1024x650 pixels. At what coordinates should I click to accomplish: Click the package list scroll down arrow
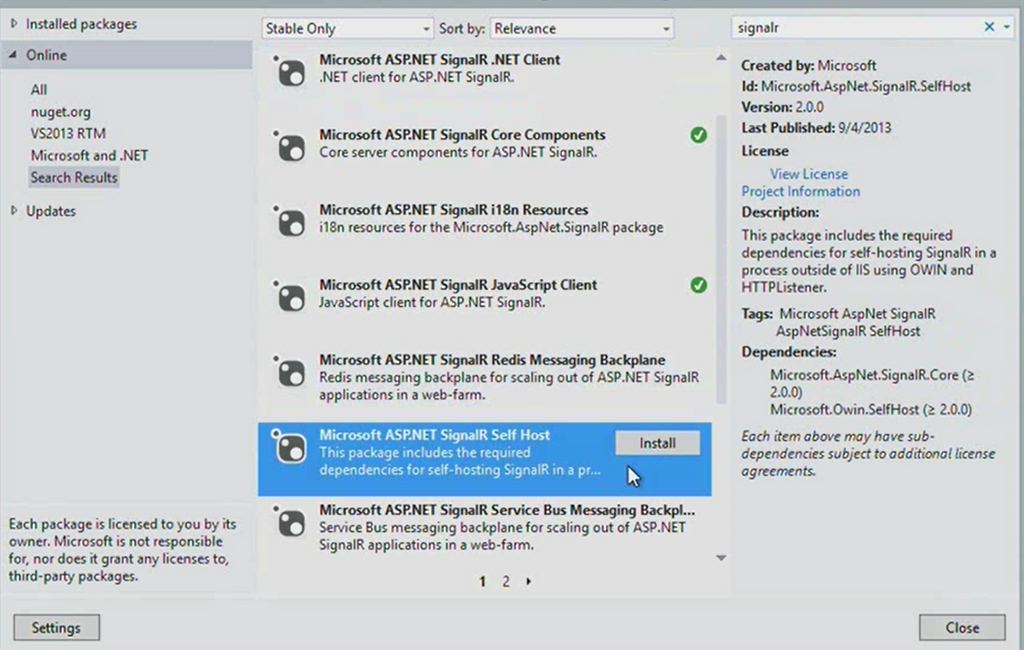(721, 558)
